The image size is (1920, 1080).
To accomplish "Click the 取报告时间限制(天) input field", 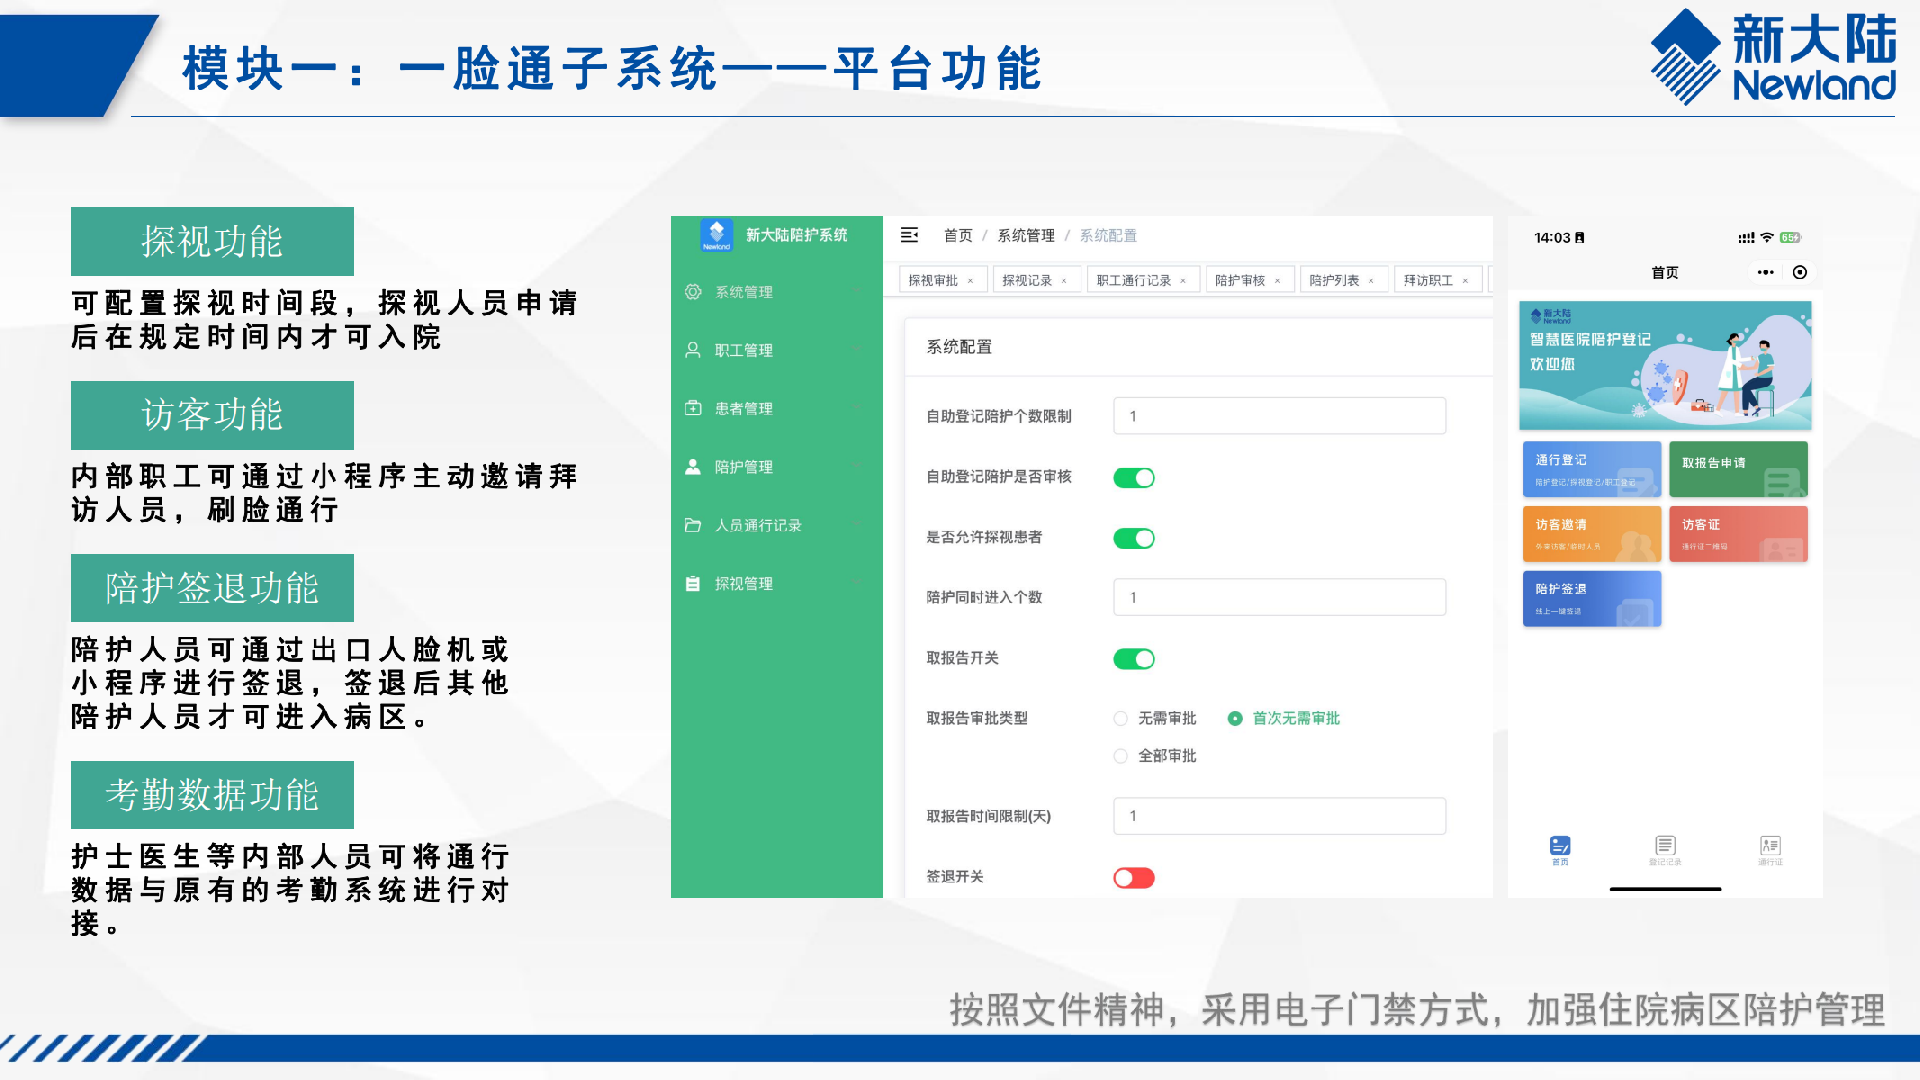I will coord(1279,816).
